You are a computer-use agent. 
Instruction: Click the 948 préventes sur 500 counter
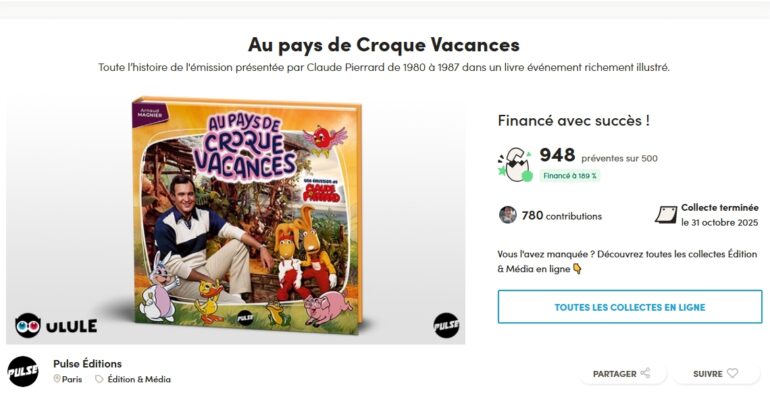(598, 156)
